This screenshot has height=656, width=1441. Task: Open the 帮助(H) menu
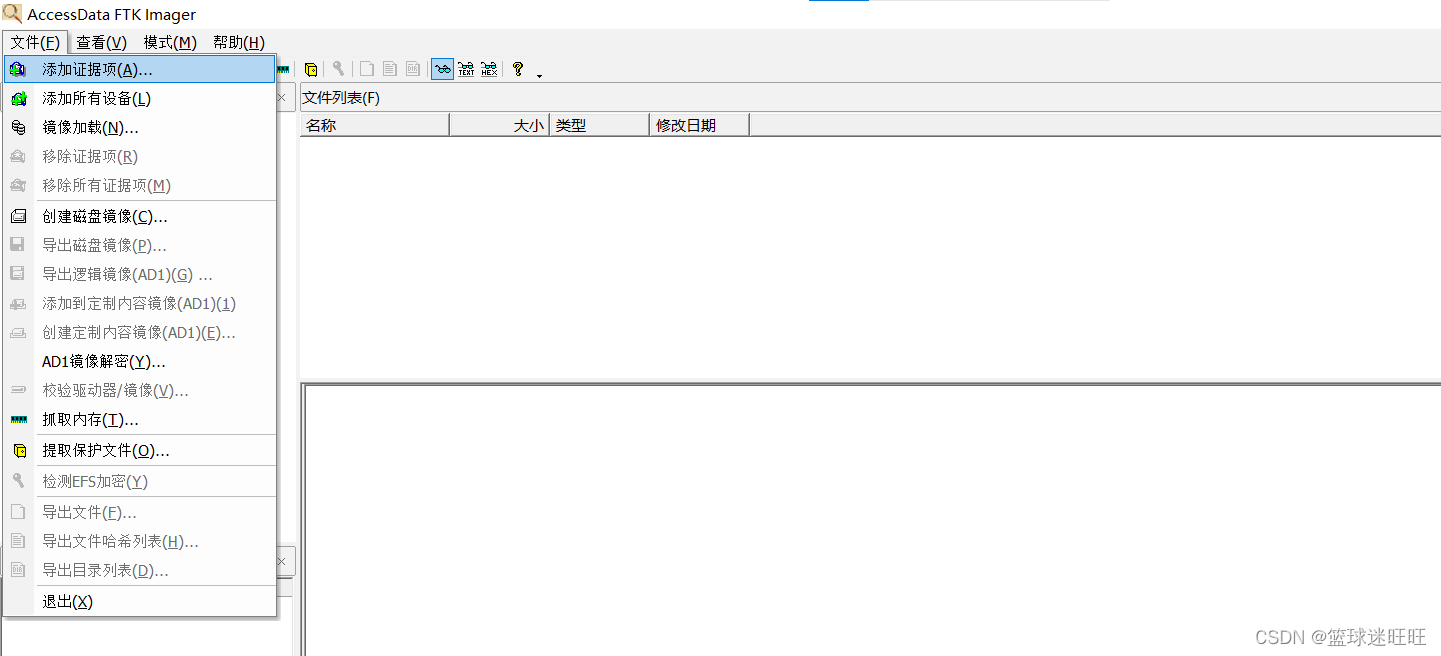coord(239,42)
